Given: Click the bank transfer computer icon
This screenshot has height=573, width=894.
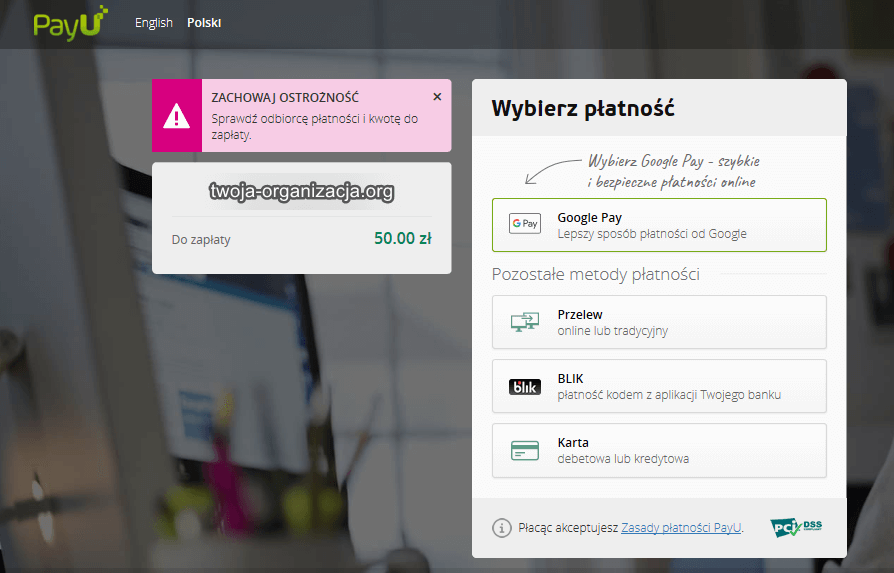Looking at the screenshot, I should point(525,322).
